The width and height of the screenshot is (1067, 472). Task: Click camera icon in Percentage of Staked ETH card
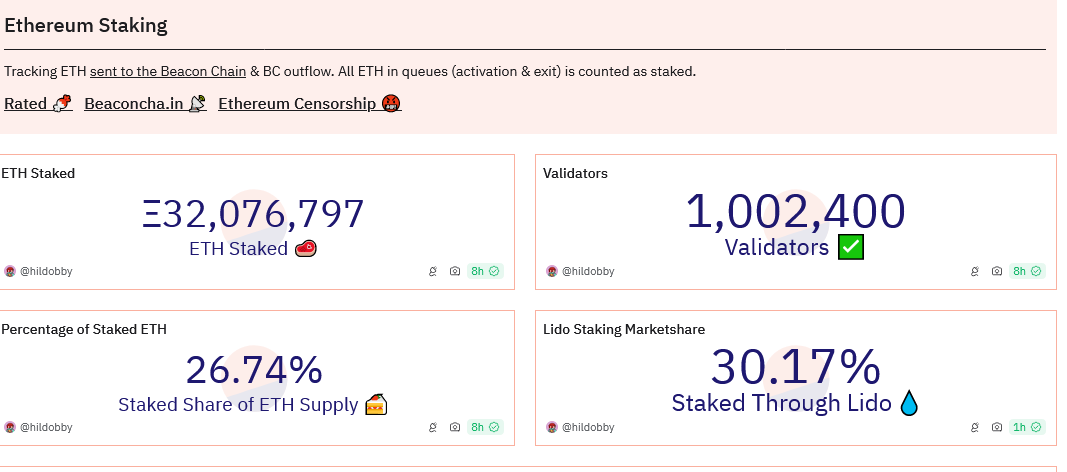pos(455,427)
